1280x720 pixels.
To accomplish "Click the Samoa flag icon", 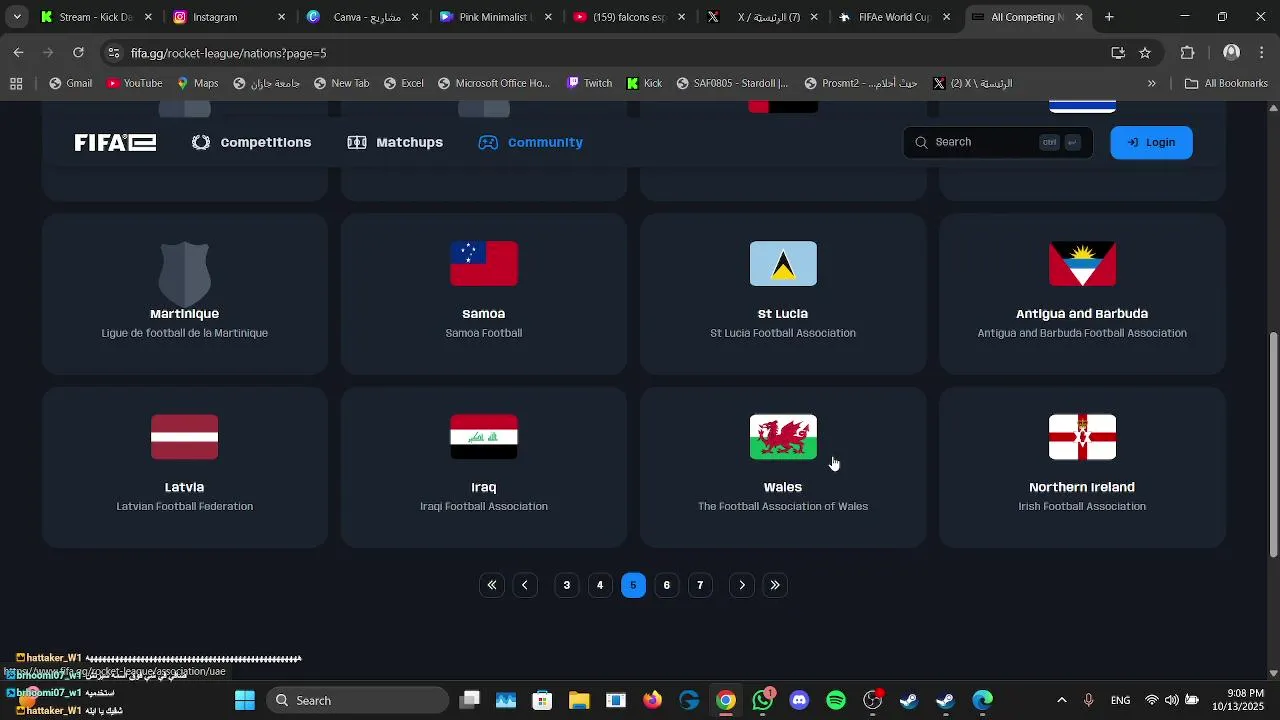I will tap(484, 264).
